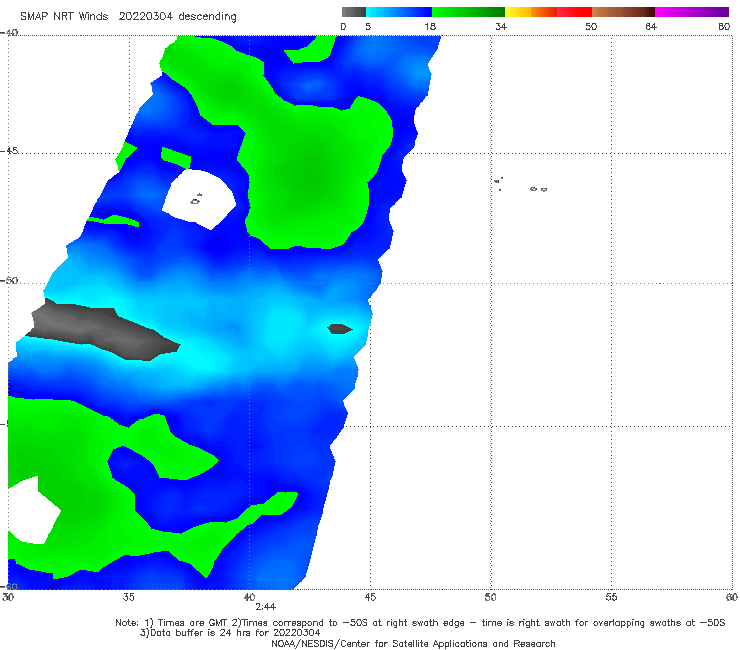
Task: Click the color bar label "18"
Action: [430, 27]
